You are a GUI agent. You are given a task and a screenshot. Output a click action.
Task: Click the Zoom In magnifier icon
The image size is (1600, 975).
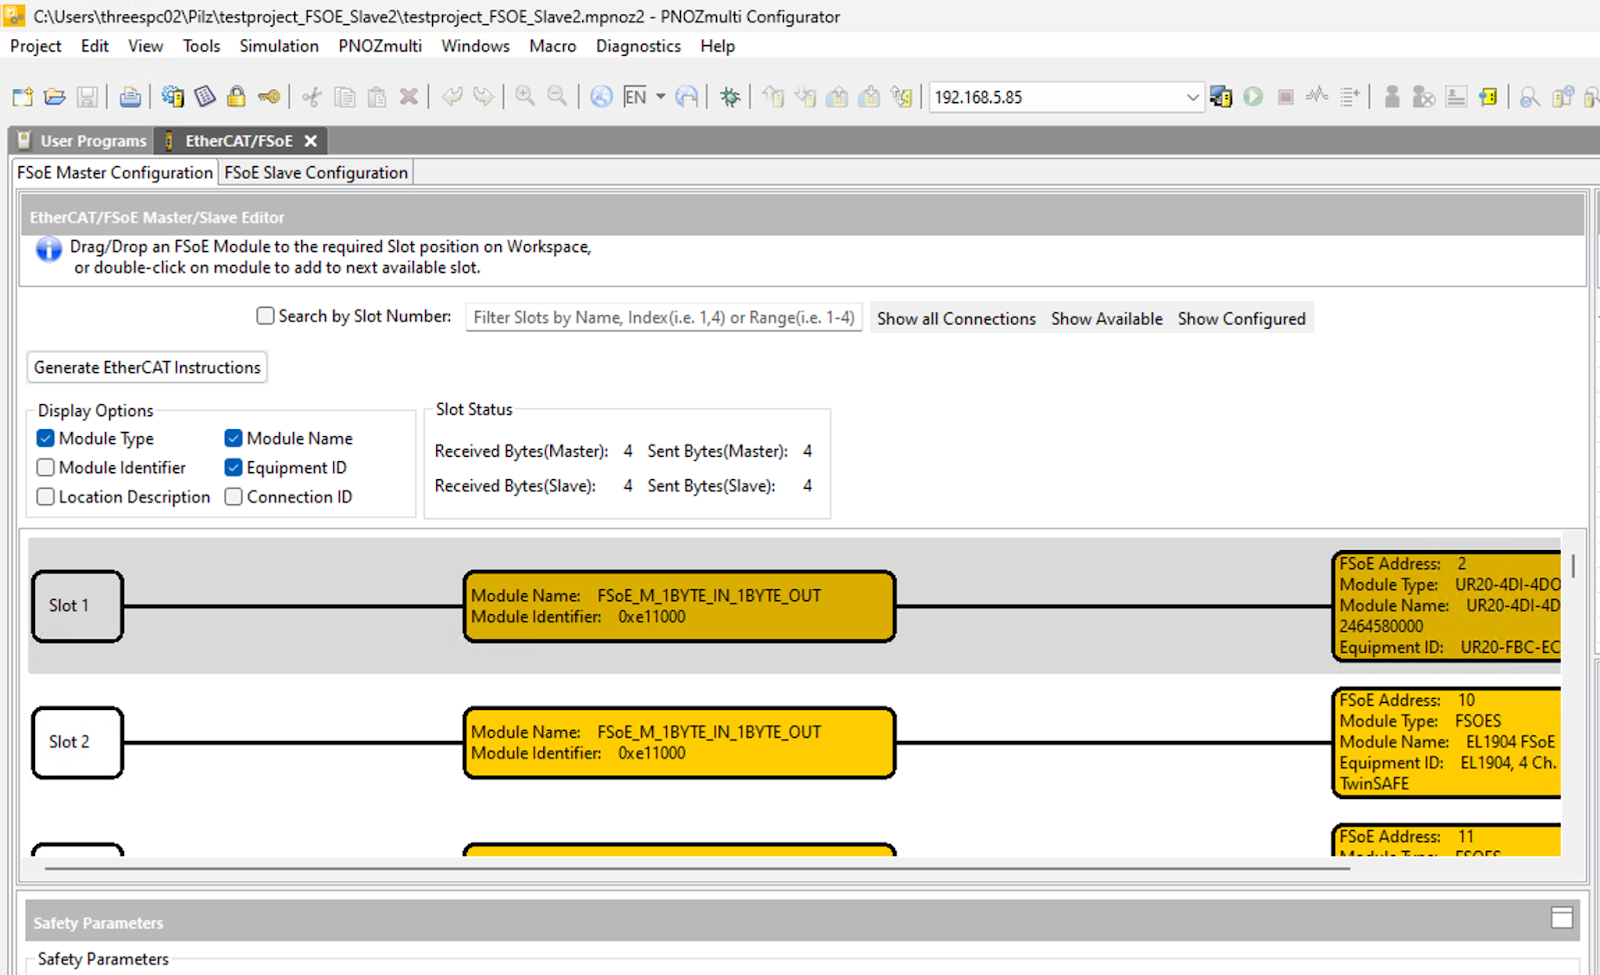pos(525,97)
